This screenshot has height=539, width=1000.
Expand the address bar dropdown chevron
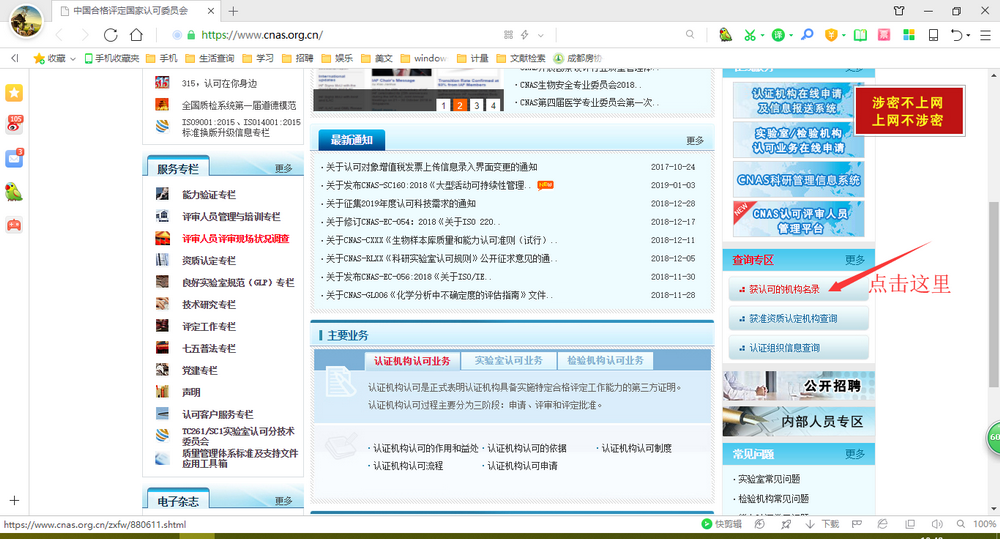click(x=541, y=35)
